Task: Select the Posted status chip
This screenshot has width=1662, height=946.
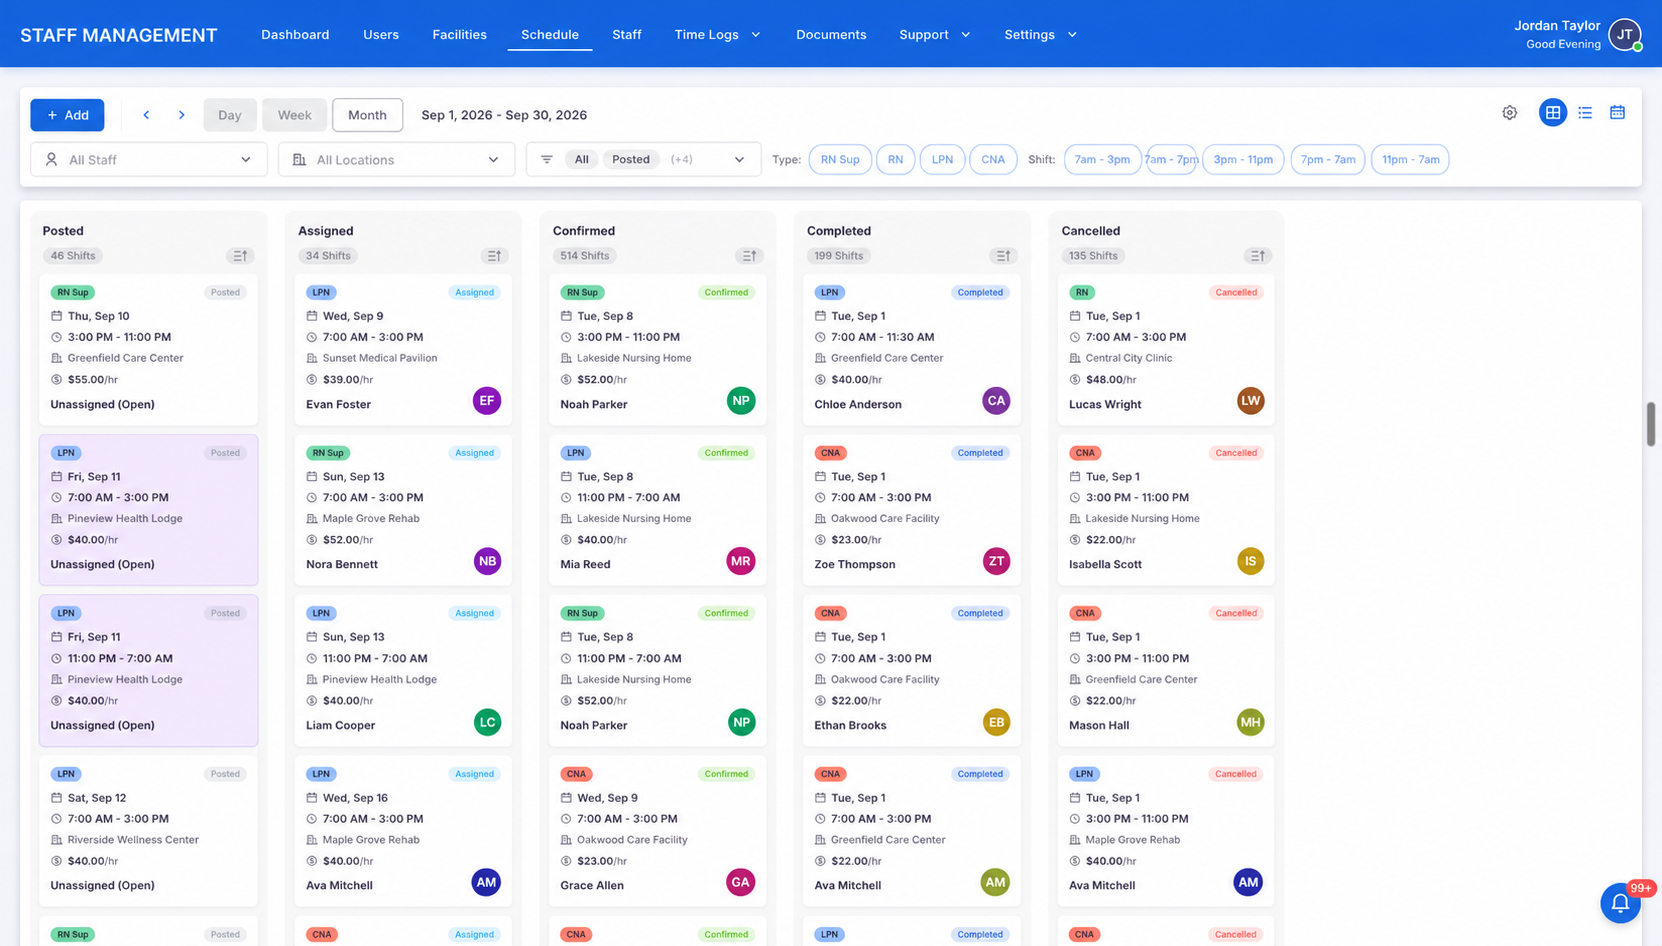Action: tap(631, 160)
